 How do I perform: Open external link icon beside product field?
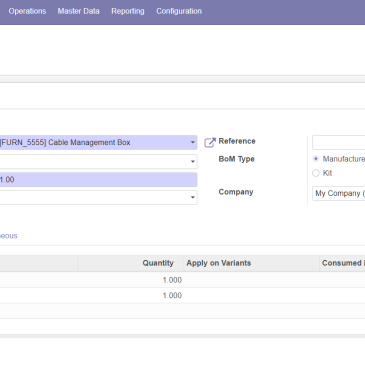[210, 142]
